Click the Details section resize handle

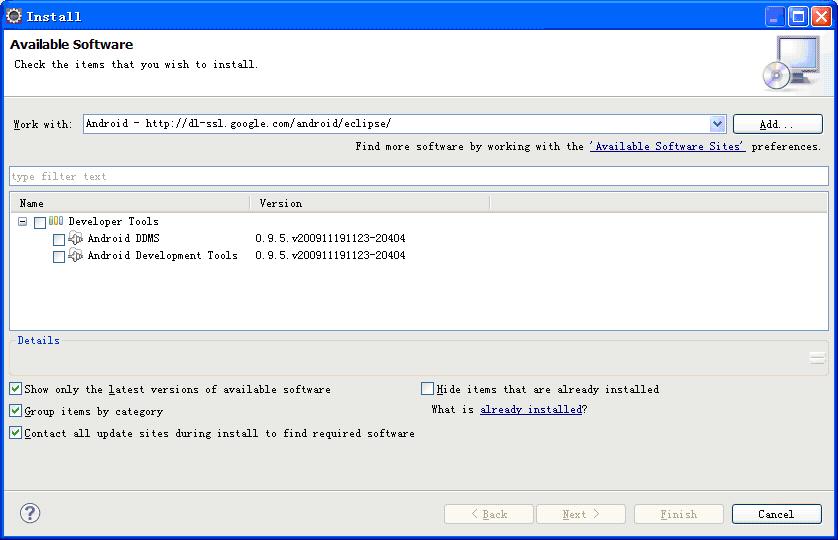coord(817,358)
